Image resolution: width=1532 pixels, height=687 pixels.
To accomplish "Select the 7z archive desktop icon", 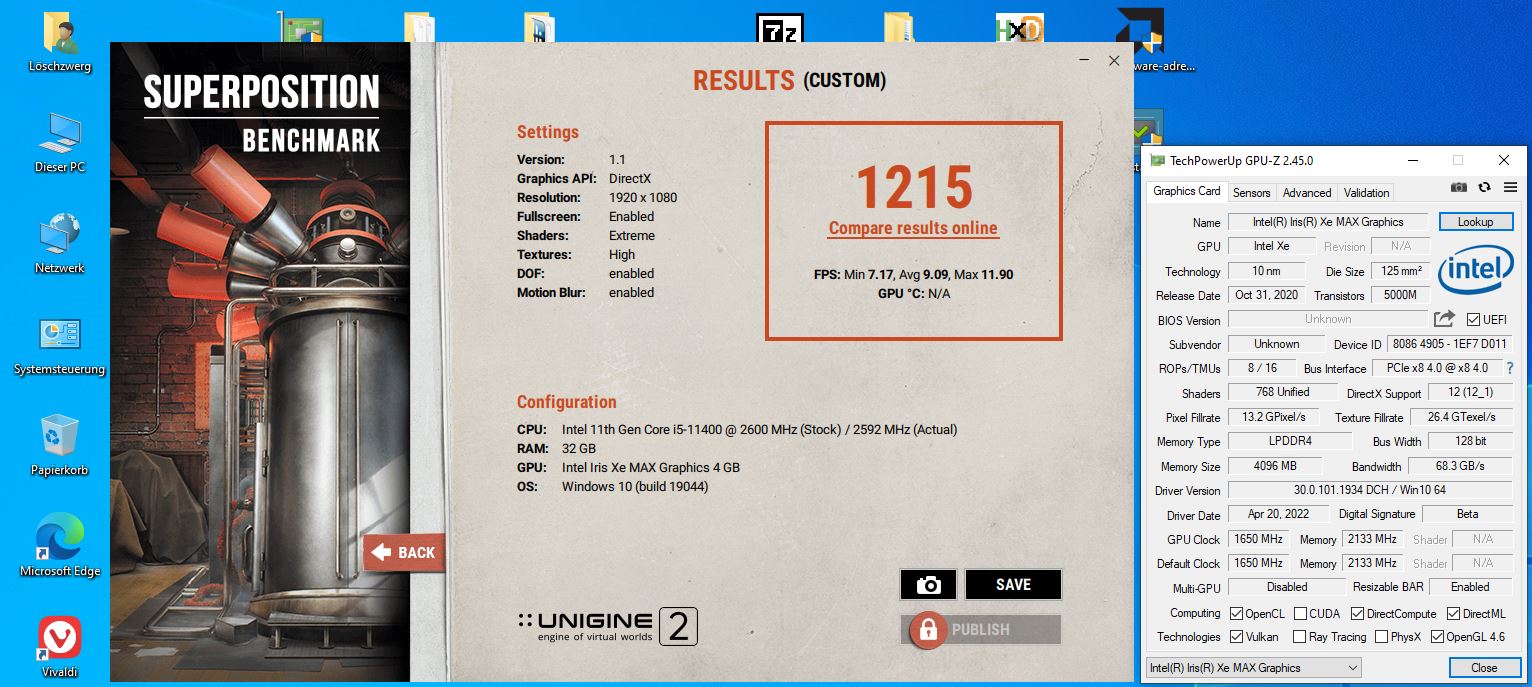I will pos(779,30).
